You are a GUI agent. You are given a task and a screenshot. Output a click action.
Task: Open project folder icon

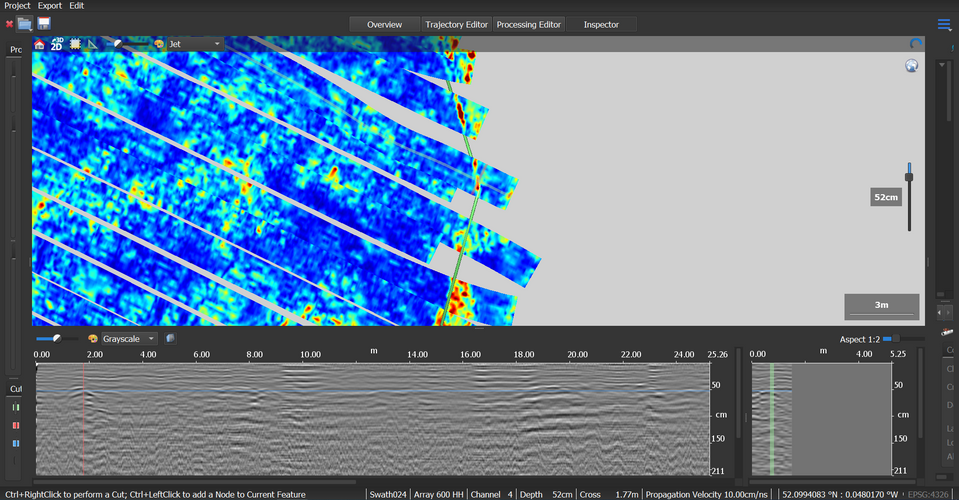[25, 23]
